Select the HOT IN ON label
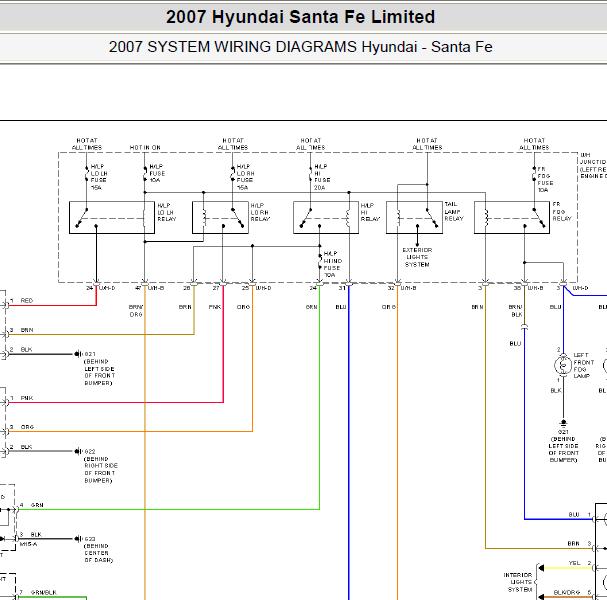 (x=145, y=147)
